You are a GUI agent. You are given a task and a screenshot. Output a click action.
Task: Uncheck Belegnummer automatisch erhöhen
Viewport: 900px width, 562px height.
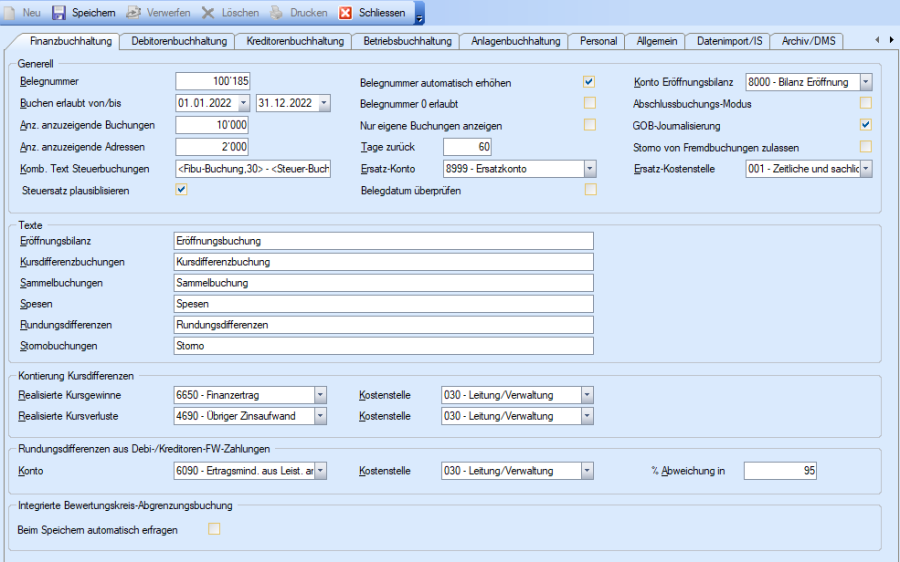click(590, 82)
